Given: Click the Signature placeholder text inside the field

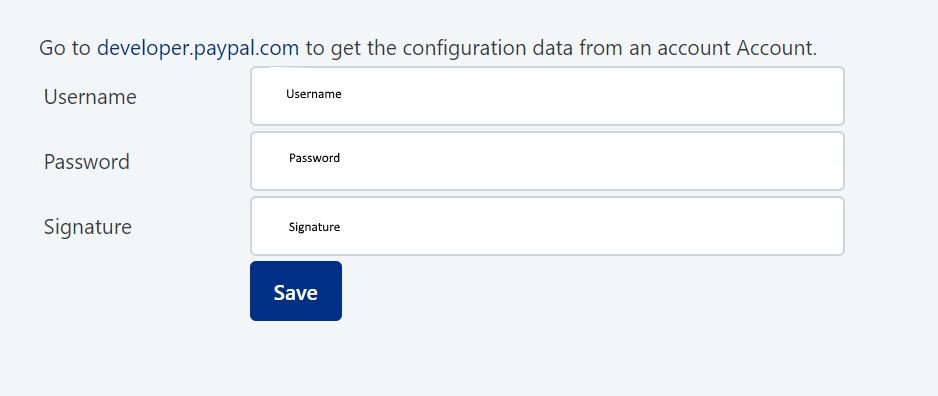Looking at the screenshot, I should [314, 227].
